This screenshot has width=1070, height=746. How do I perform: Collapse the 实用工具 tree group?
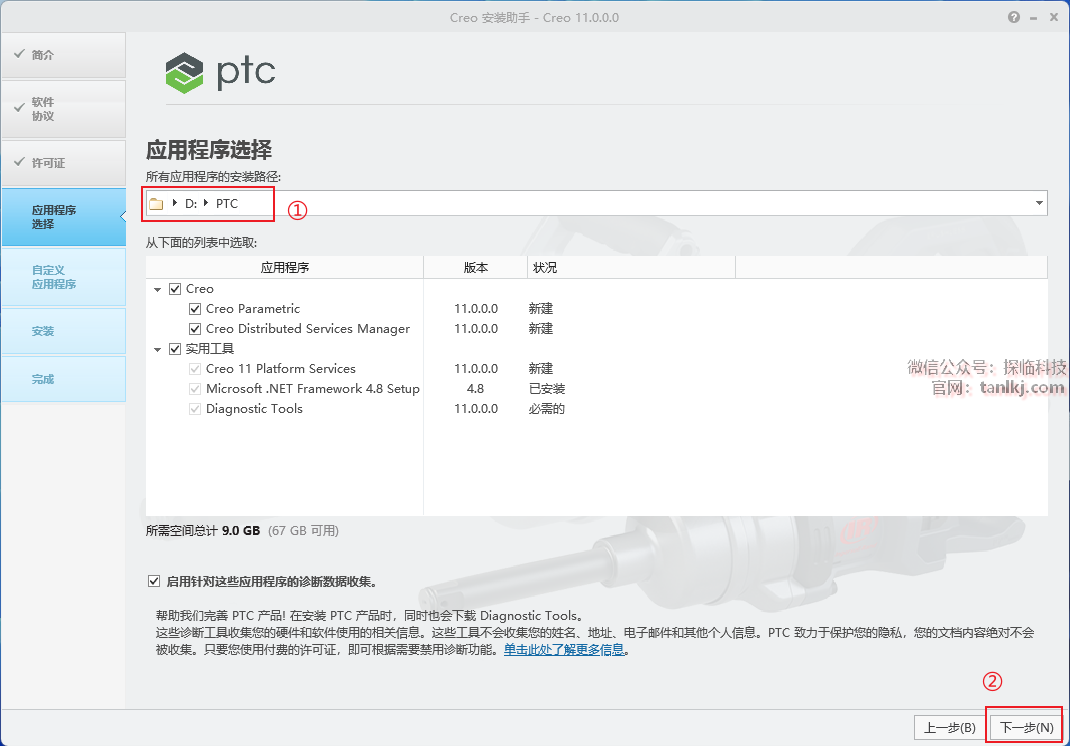[158, 349]
